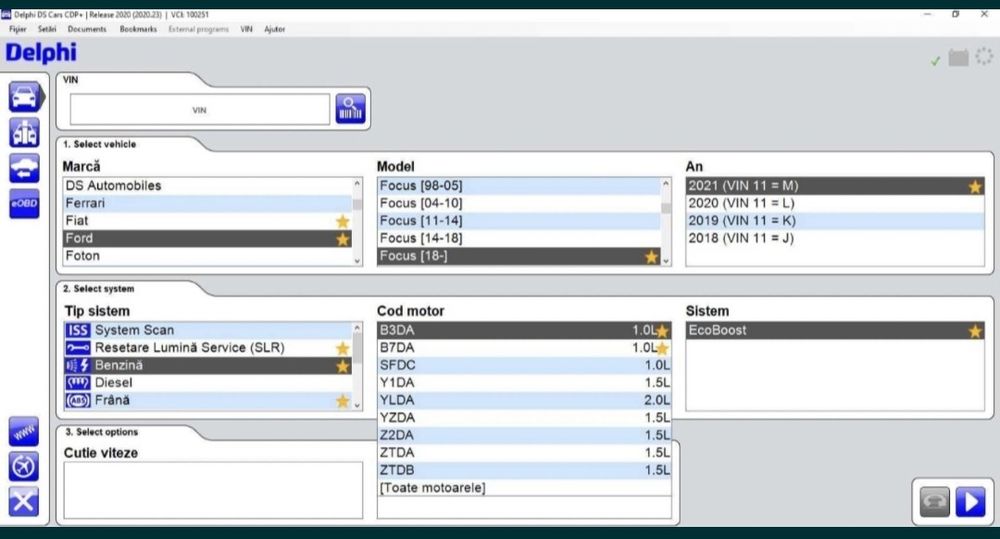Select Focus [04-10] model
The height and width of the screenshot is (539, 1000).
(519, 203)
